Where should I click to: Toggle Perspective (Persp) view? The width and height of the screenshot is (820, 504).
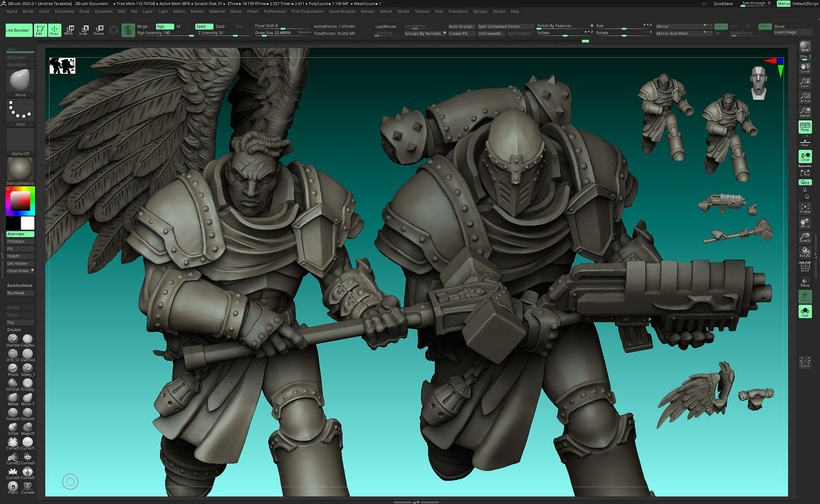tap(805, 127)
